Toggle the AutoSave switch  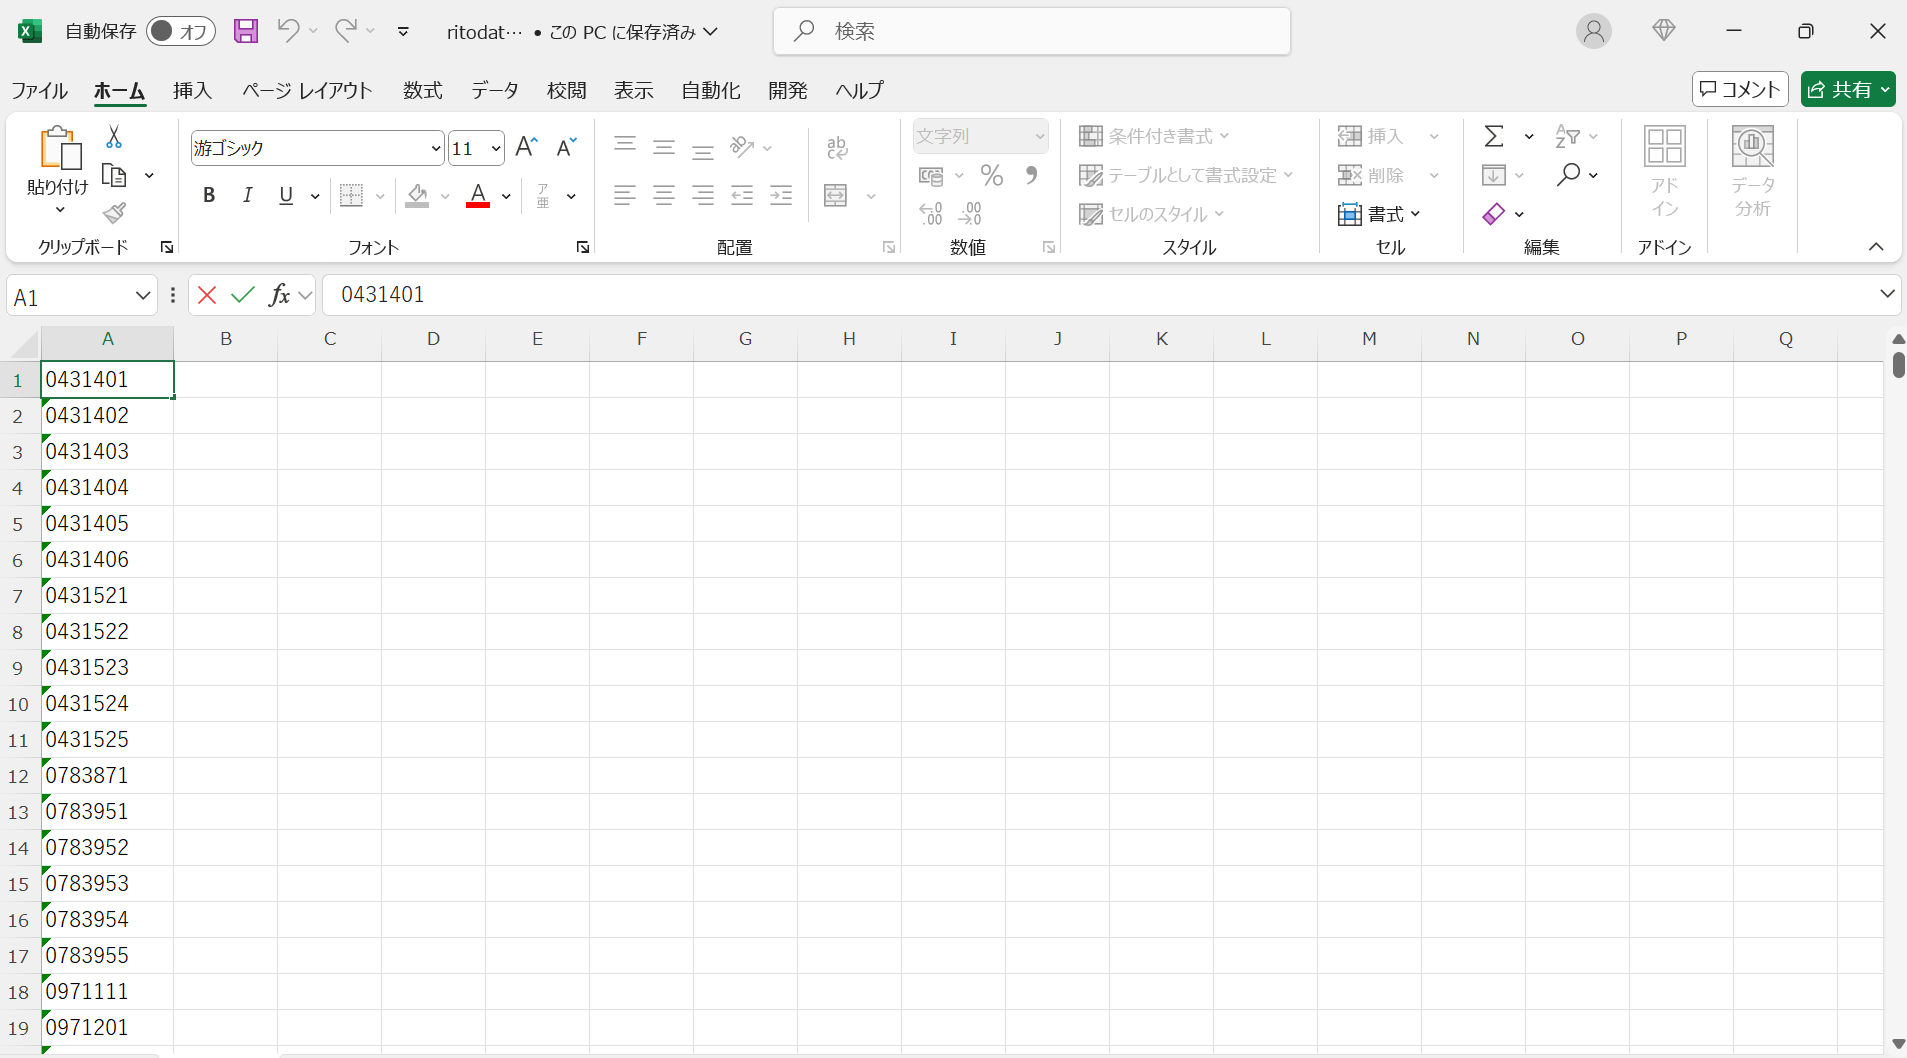click(x=180, y=31)
